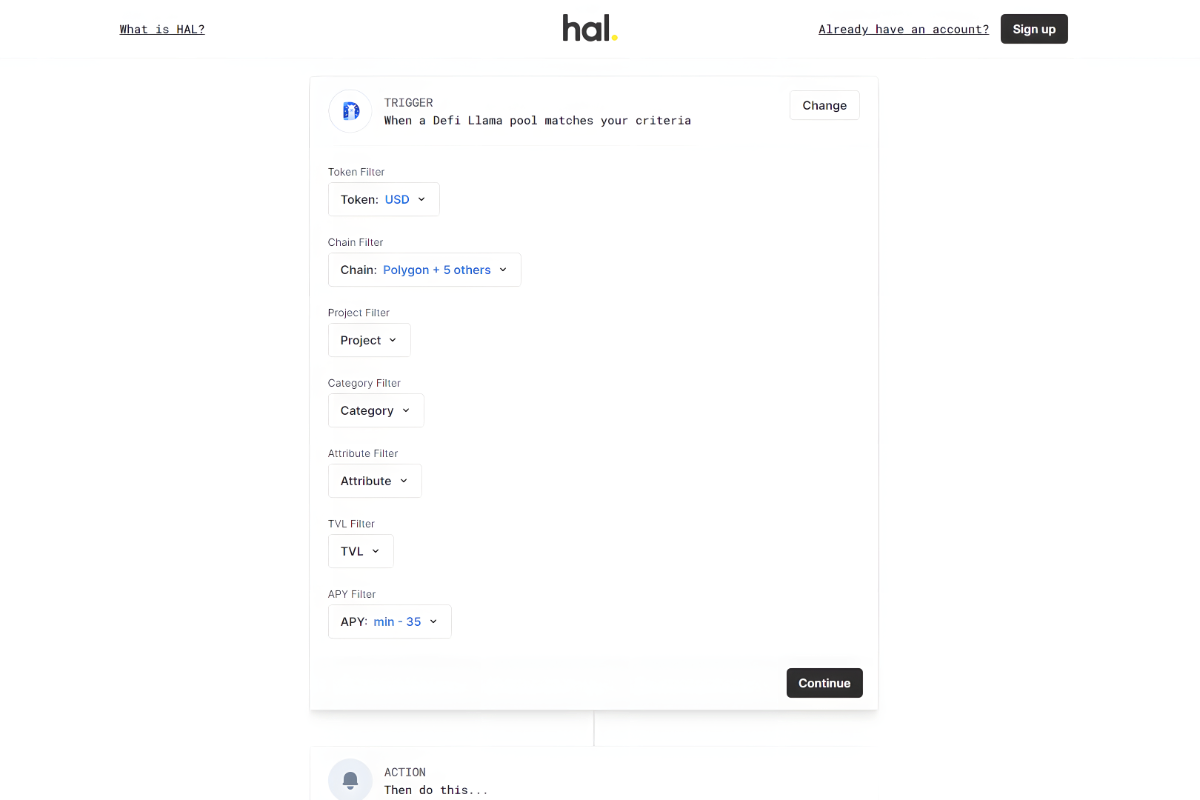1200x800 pixels.
Task: Expand the APY filter selector
Action: coord(389,621)
